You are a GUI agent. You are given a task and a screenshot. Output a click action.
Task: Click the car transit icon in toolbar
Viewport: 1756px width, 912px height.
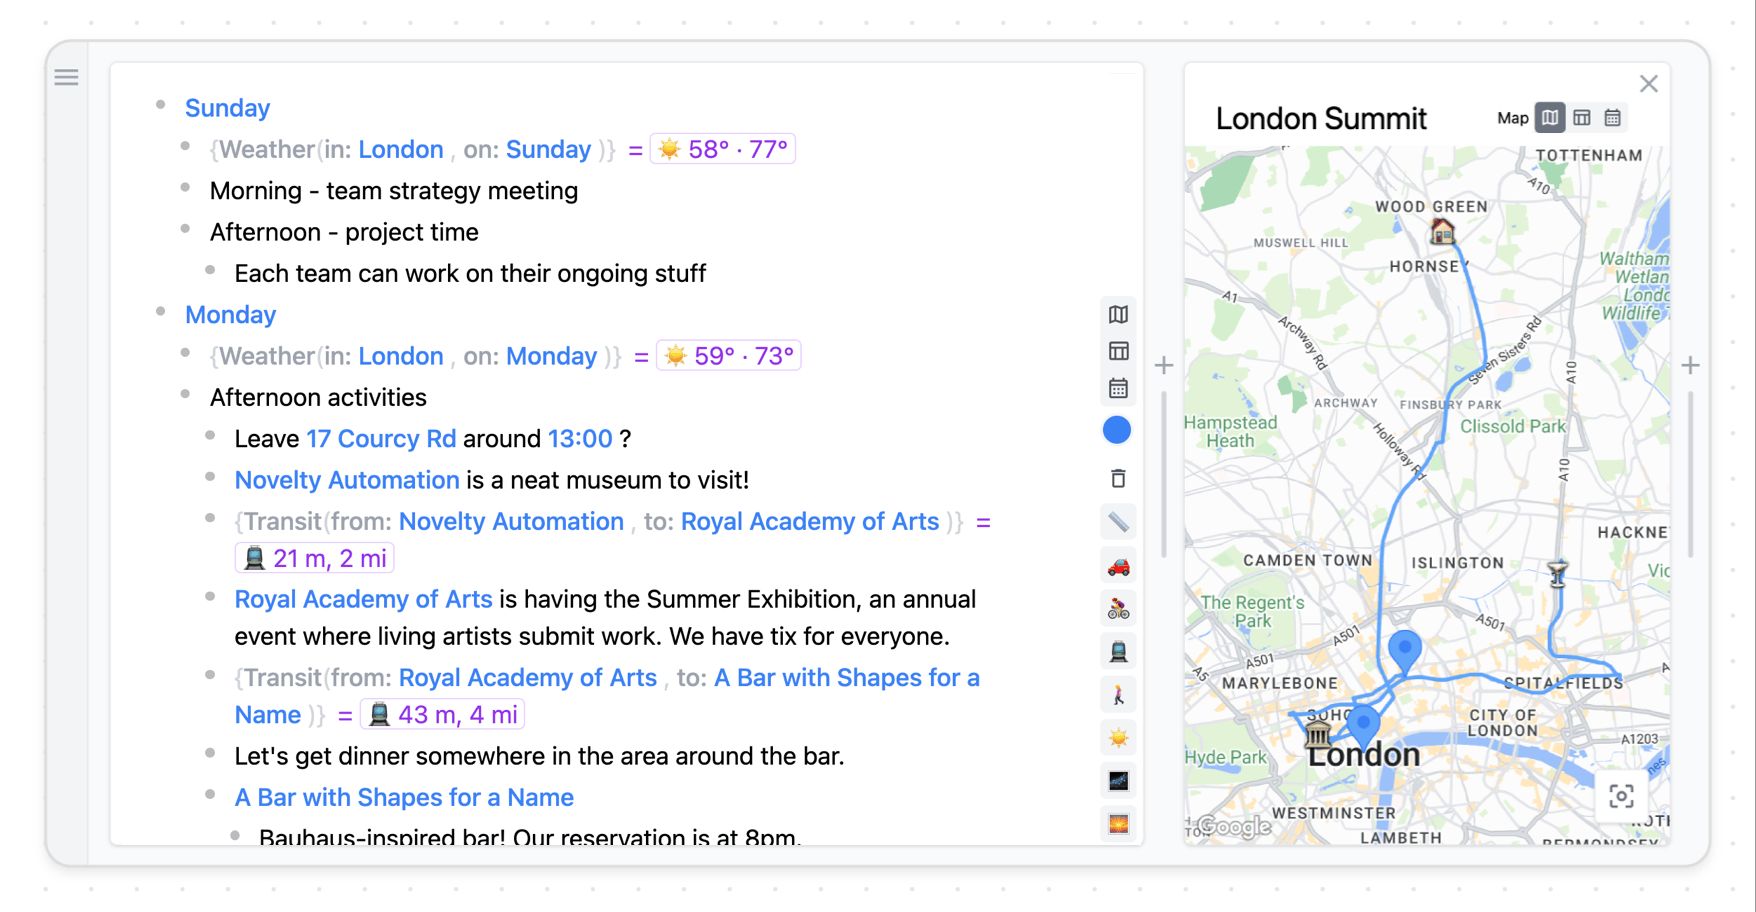(1118, 567)
